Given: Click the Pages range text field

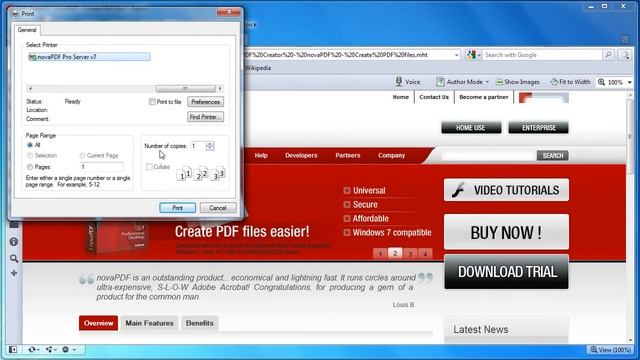Looking at the screenshot, I should [102, 167].
